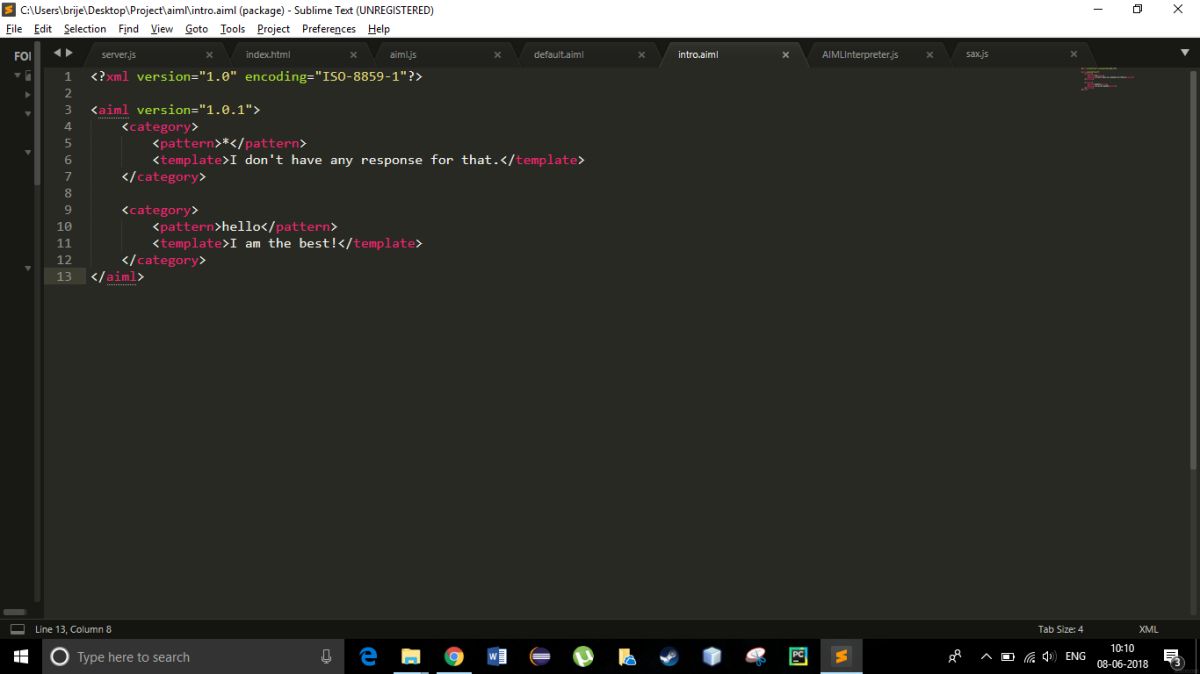Change indentation via Tab Size: 4
This screenshot has height=674, width=1200.
(x=1060, y=629)
